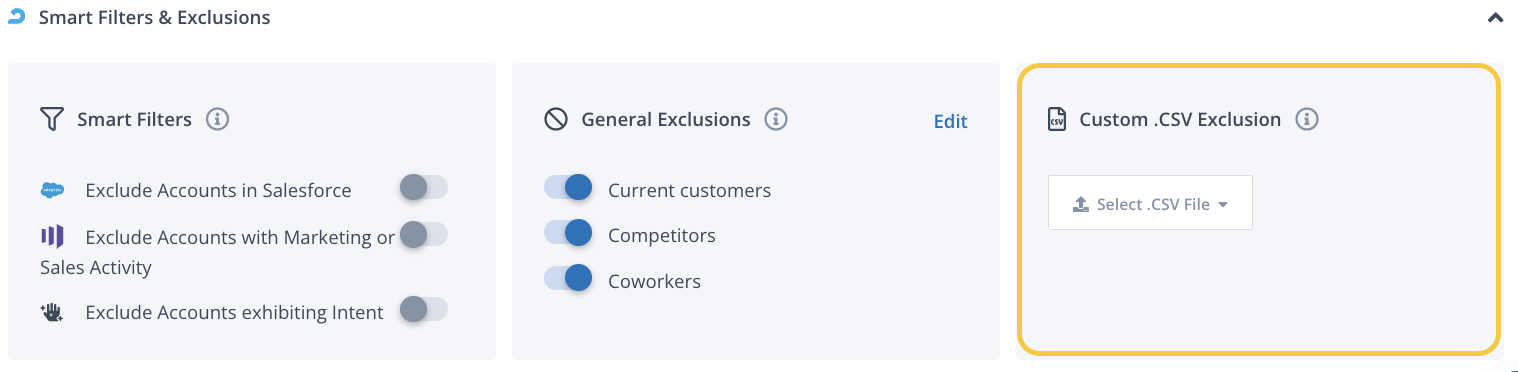Screen dimensions: 1518x372
Task: Switch off the Coworkers exclusion toggle
Action: (x=568, y=278)
